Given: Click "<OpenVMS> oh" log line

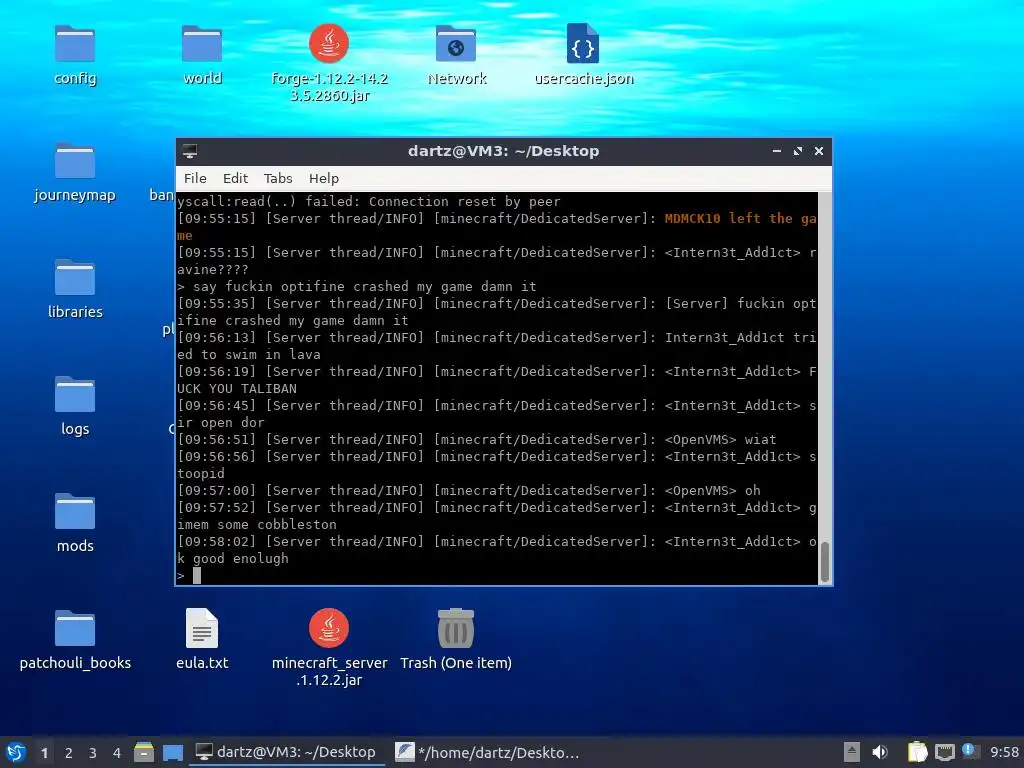Looking at the screenshot, I should click(x=469, y=490).
